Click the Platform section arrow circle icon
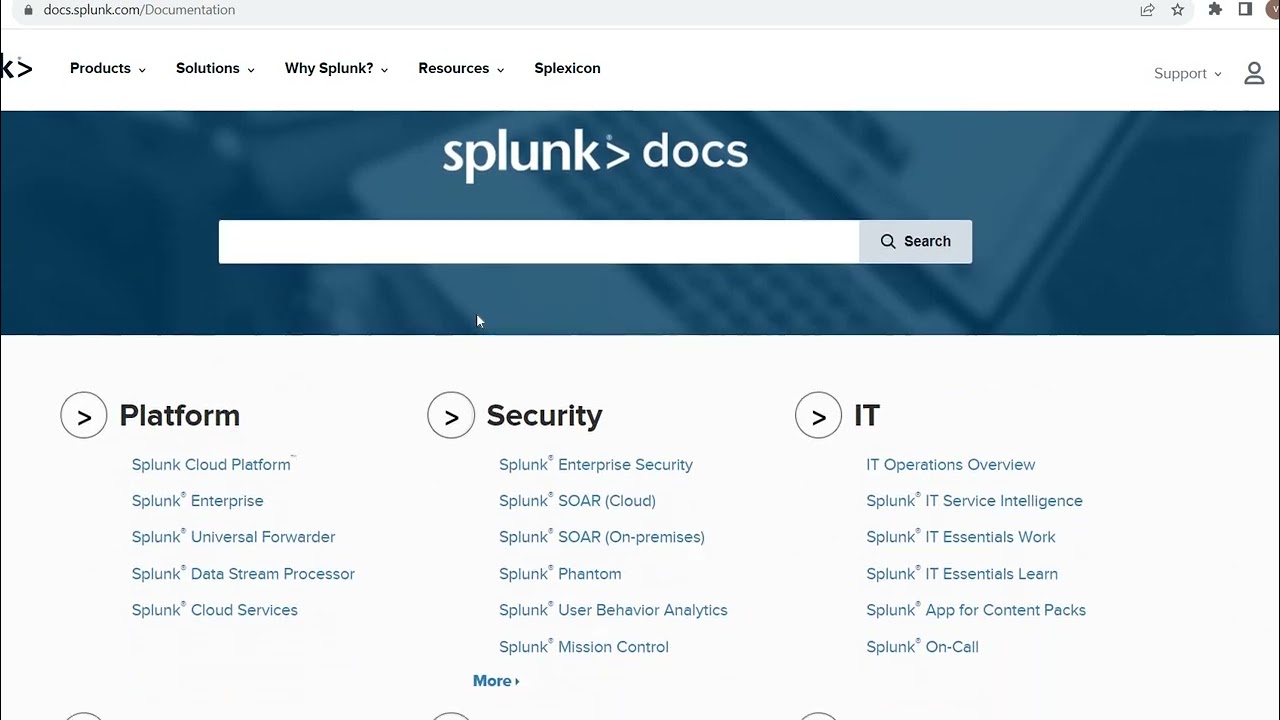 [x=84, y=415]
